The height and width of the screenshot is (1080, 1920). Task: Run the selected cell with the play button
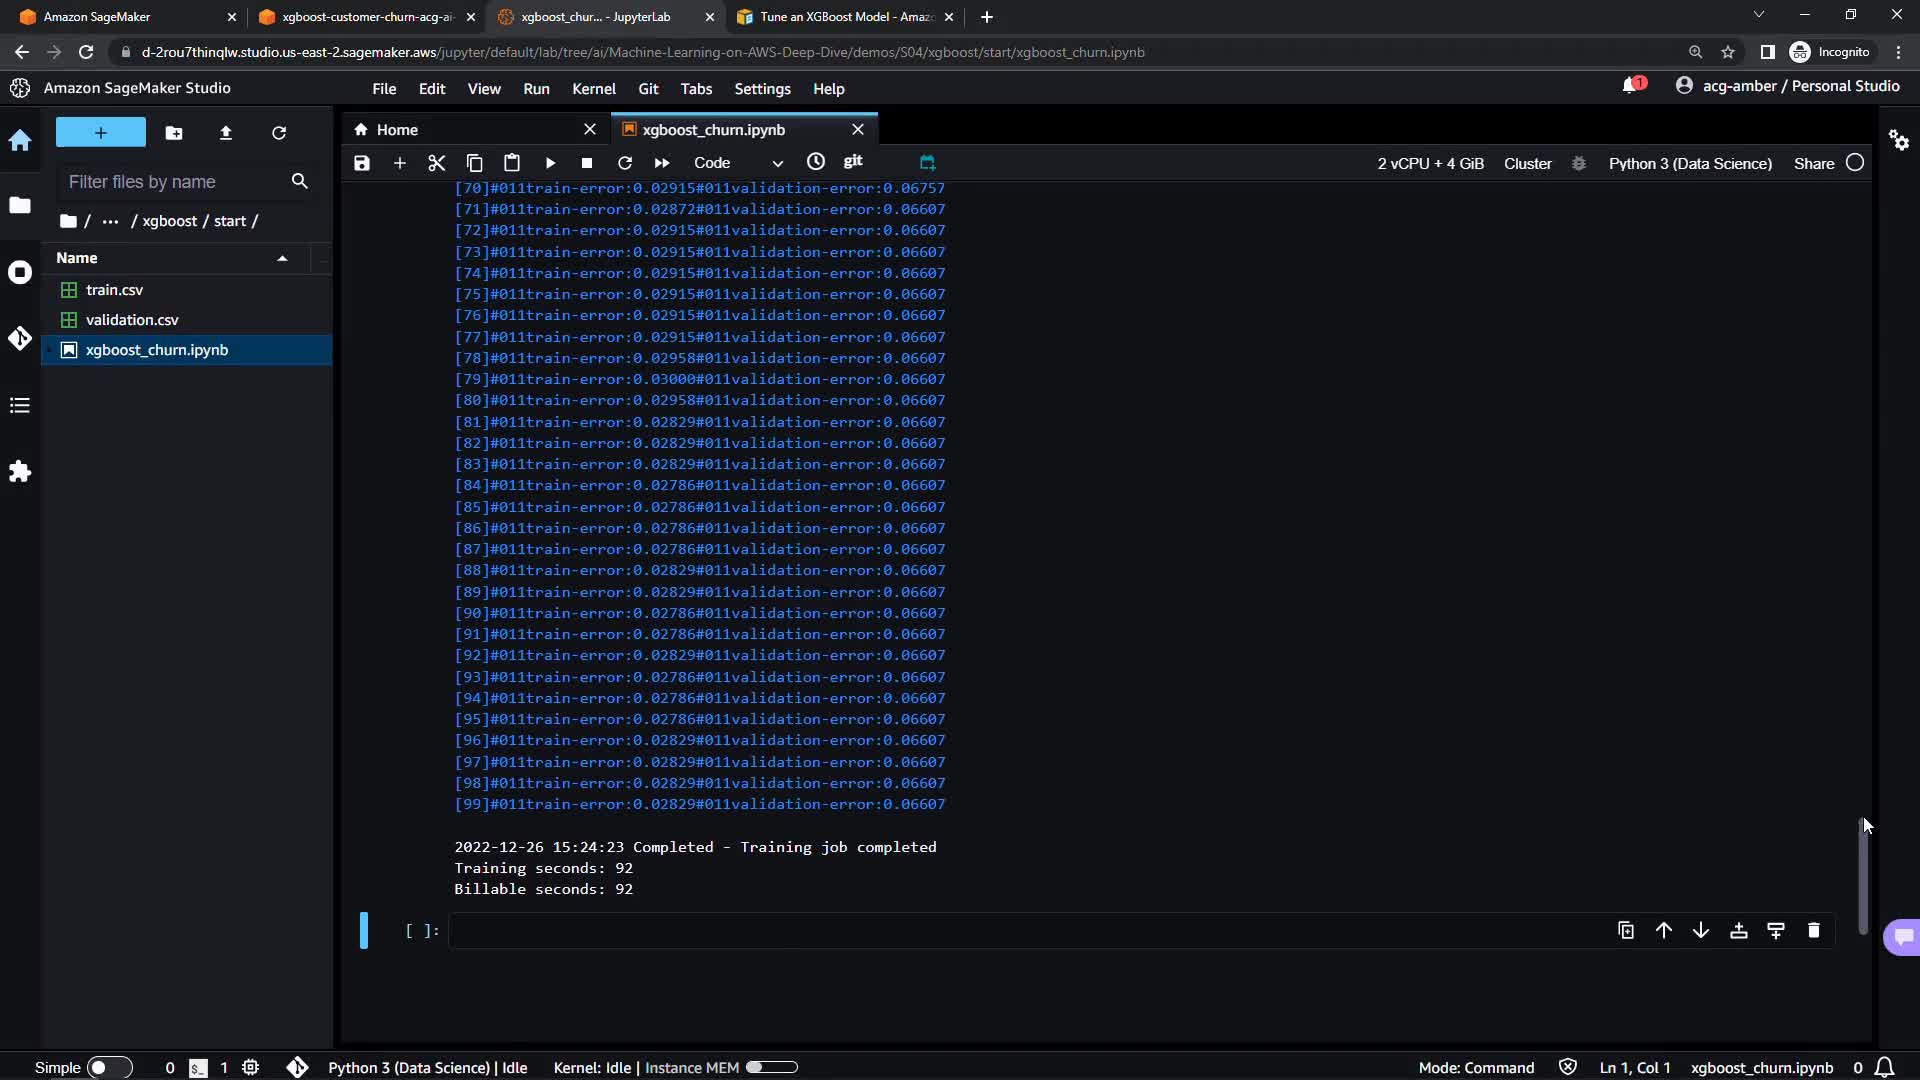[550, 163]
